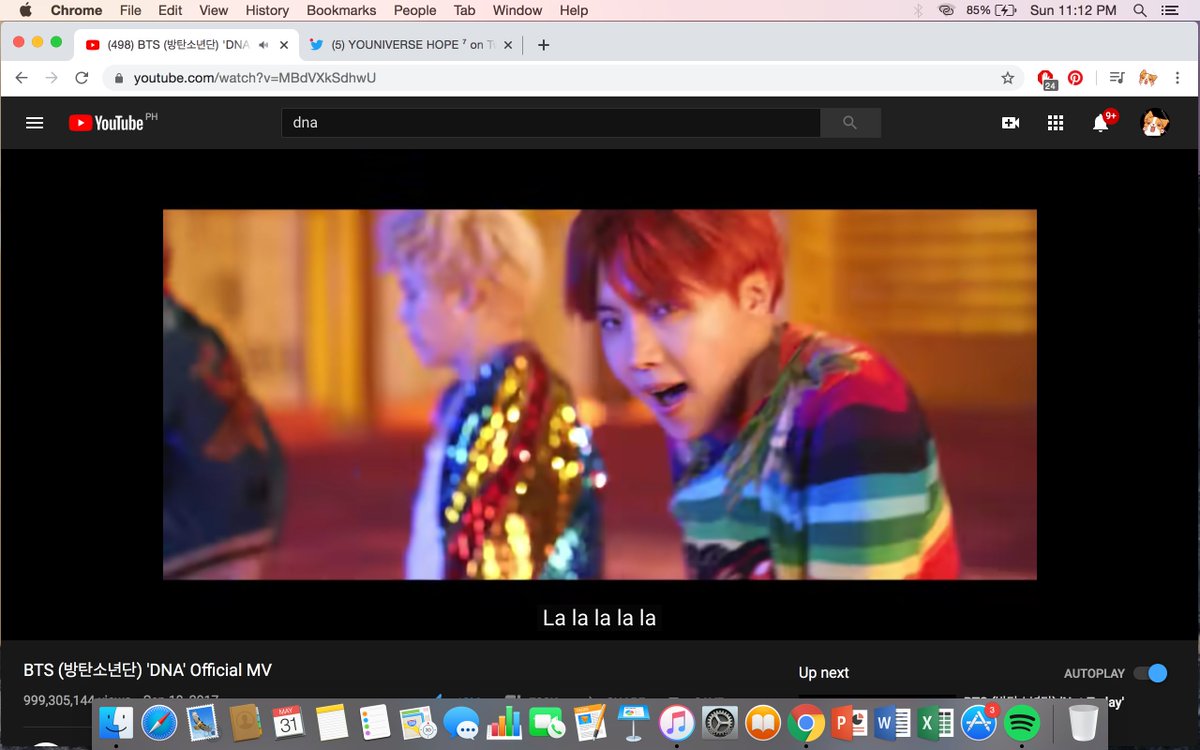Open the File menu
Image resolution: width=1200 pixels, height=750 pixels.
130,10
